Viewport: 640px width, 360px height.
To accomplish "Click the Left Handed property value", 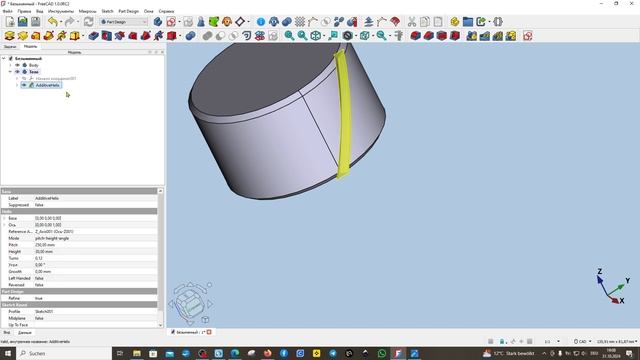I will [96, 278].
